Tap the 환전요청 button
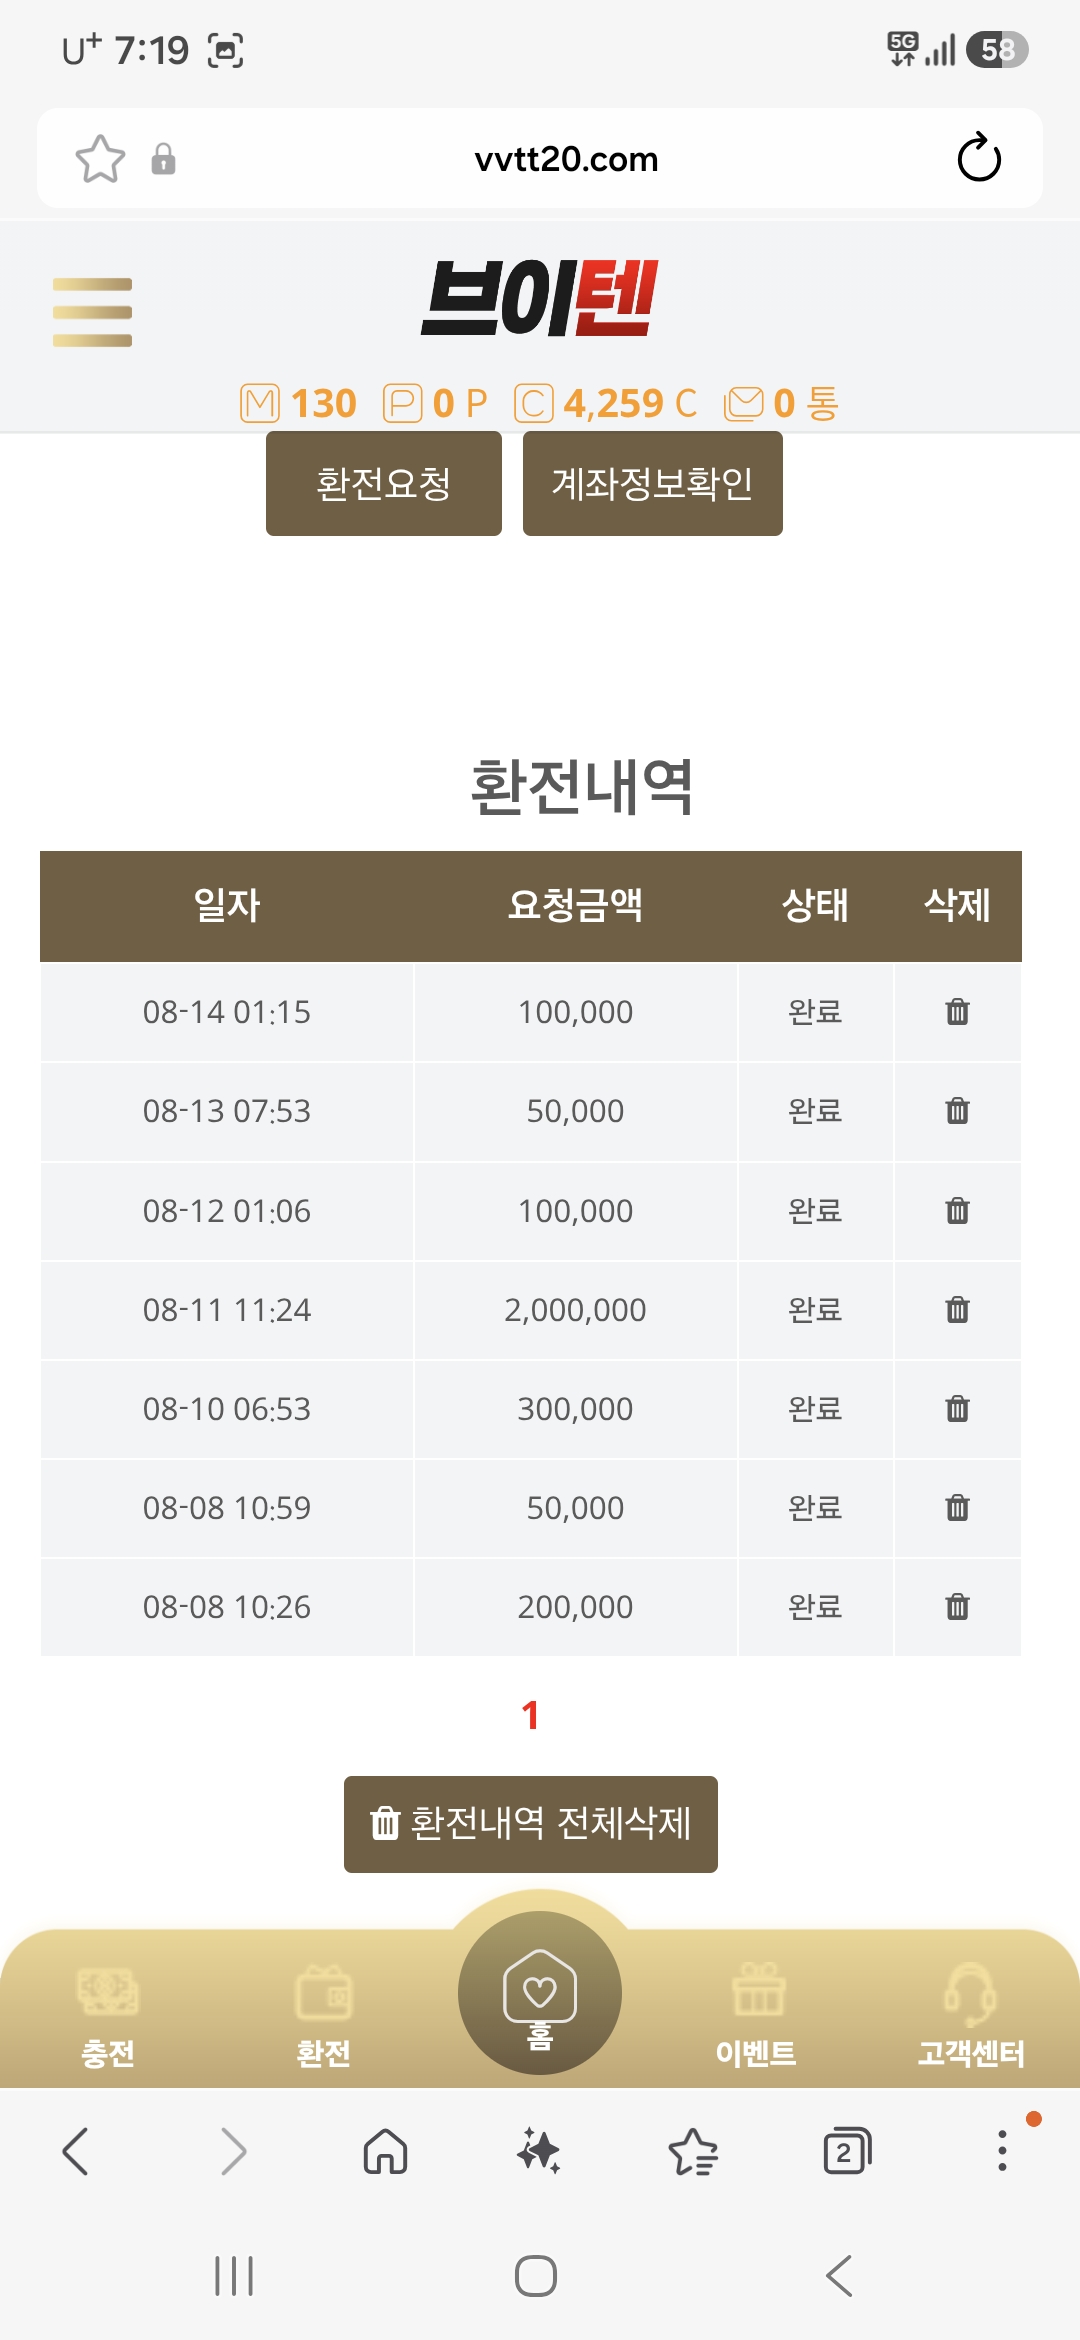 tap(384, 484)
